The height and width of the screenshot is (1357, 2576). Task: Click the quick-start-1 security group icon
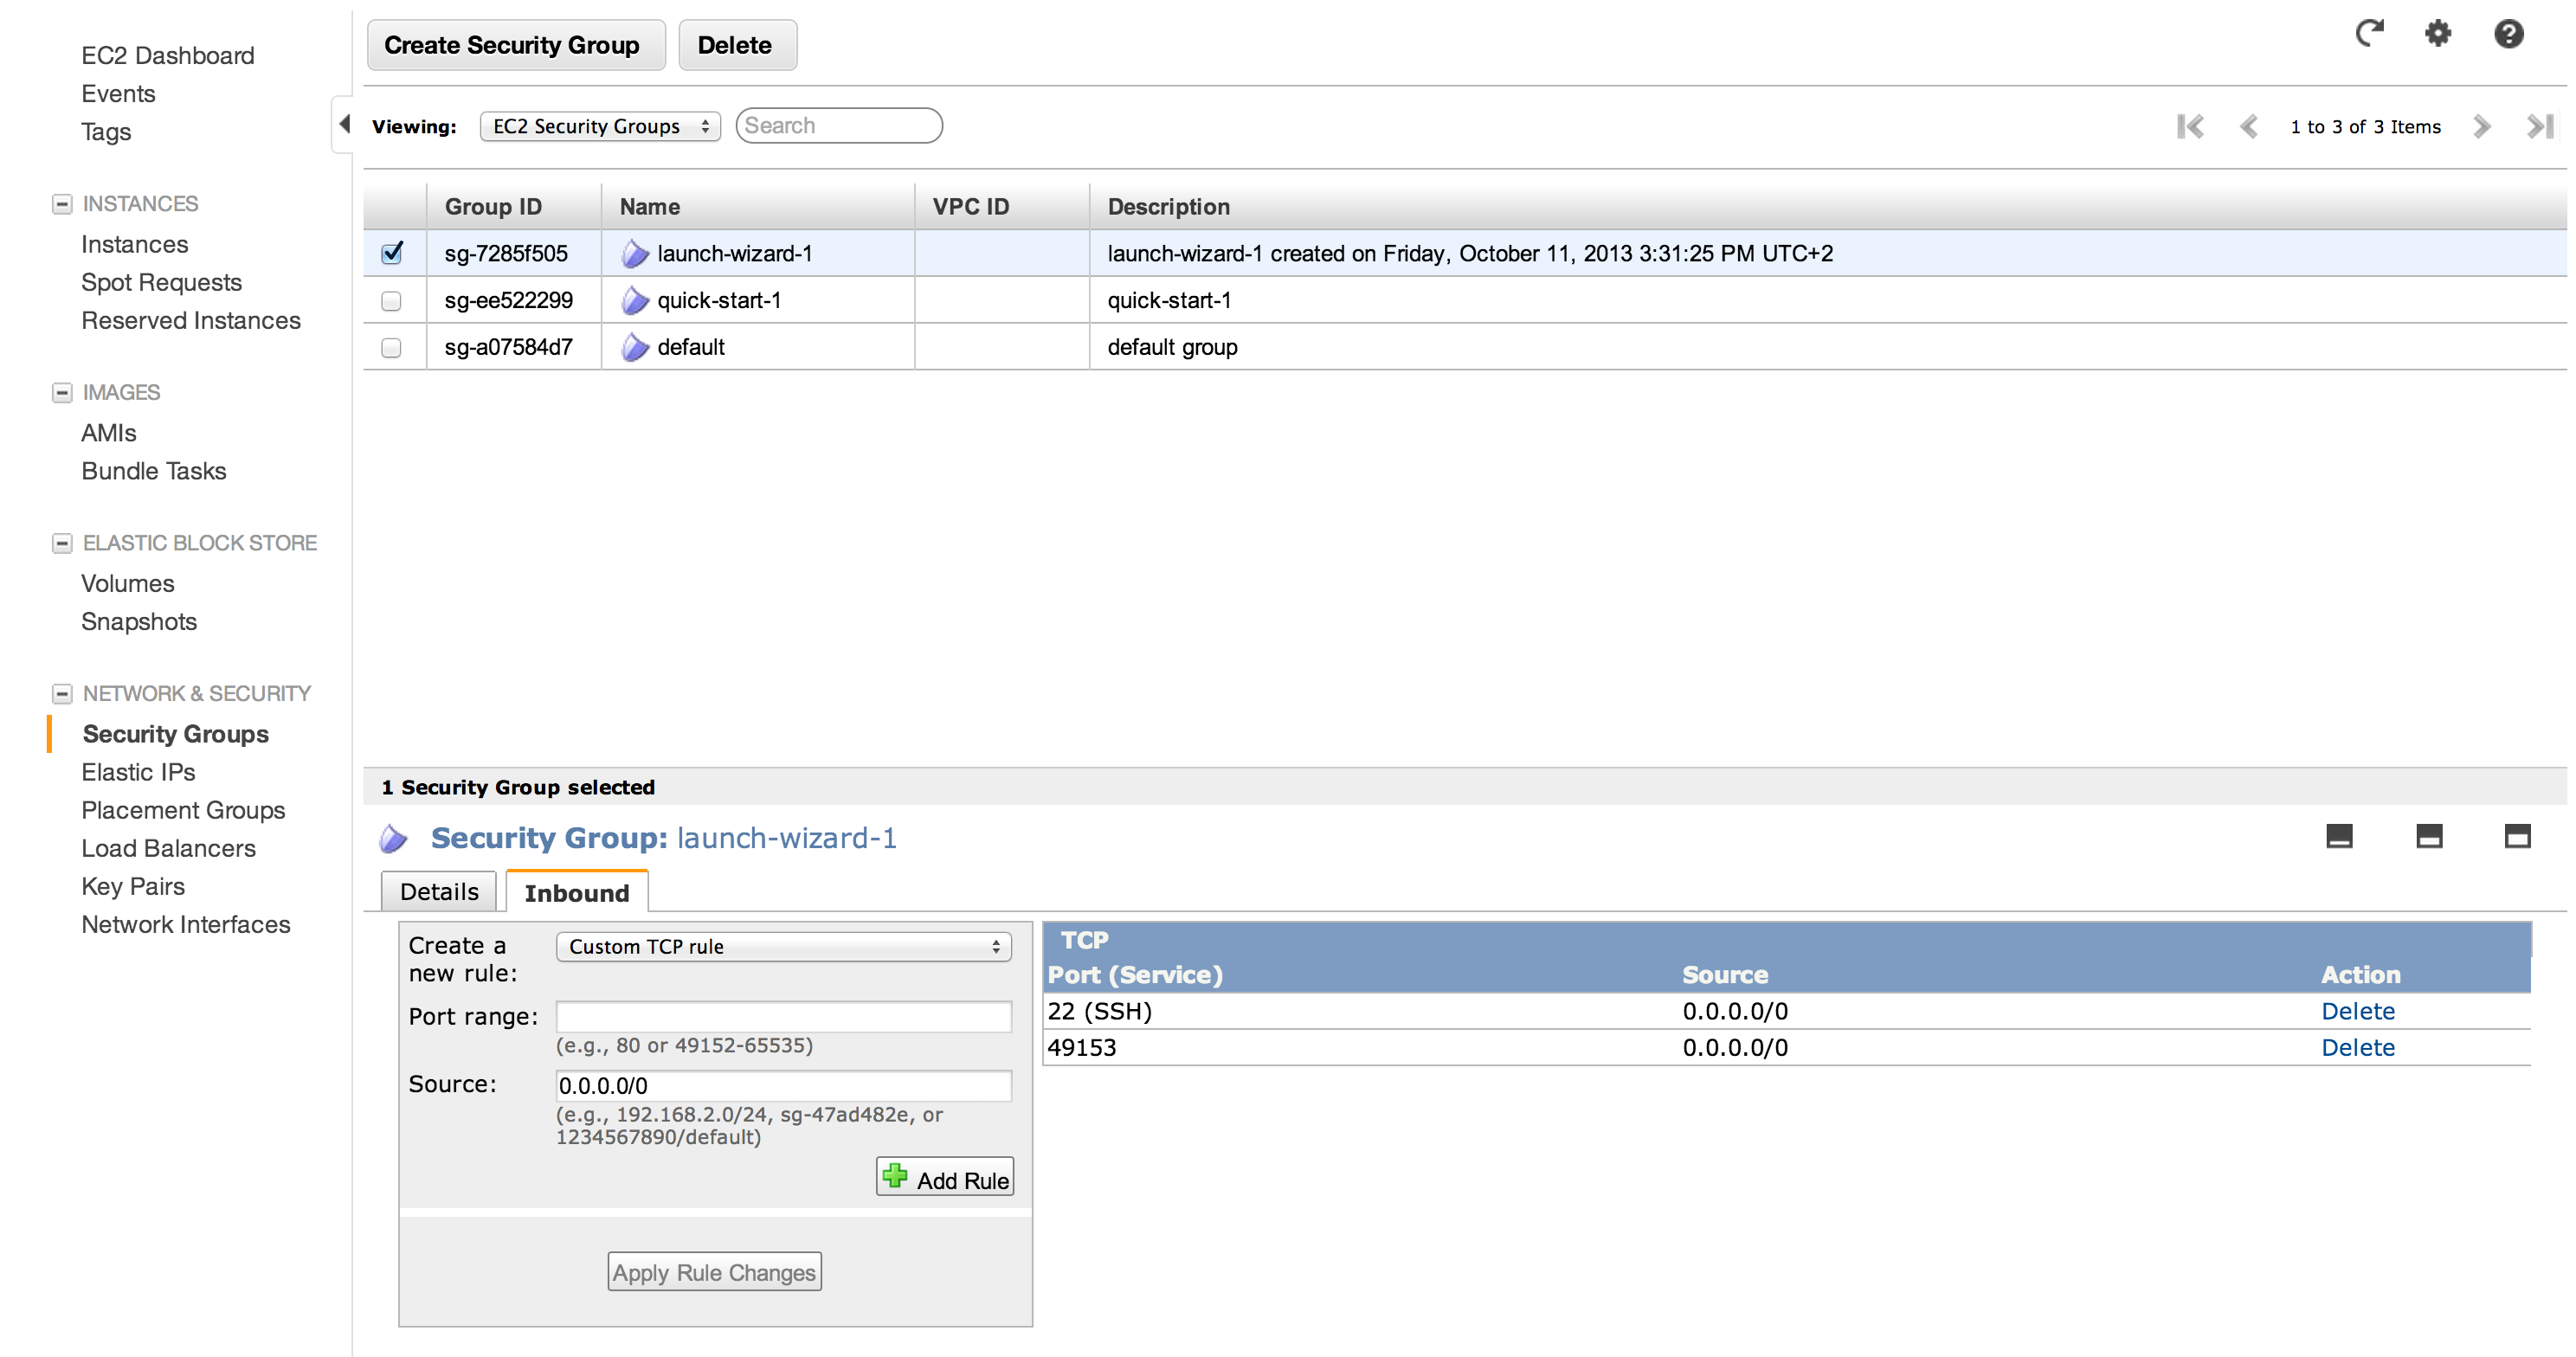(635, 300)
